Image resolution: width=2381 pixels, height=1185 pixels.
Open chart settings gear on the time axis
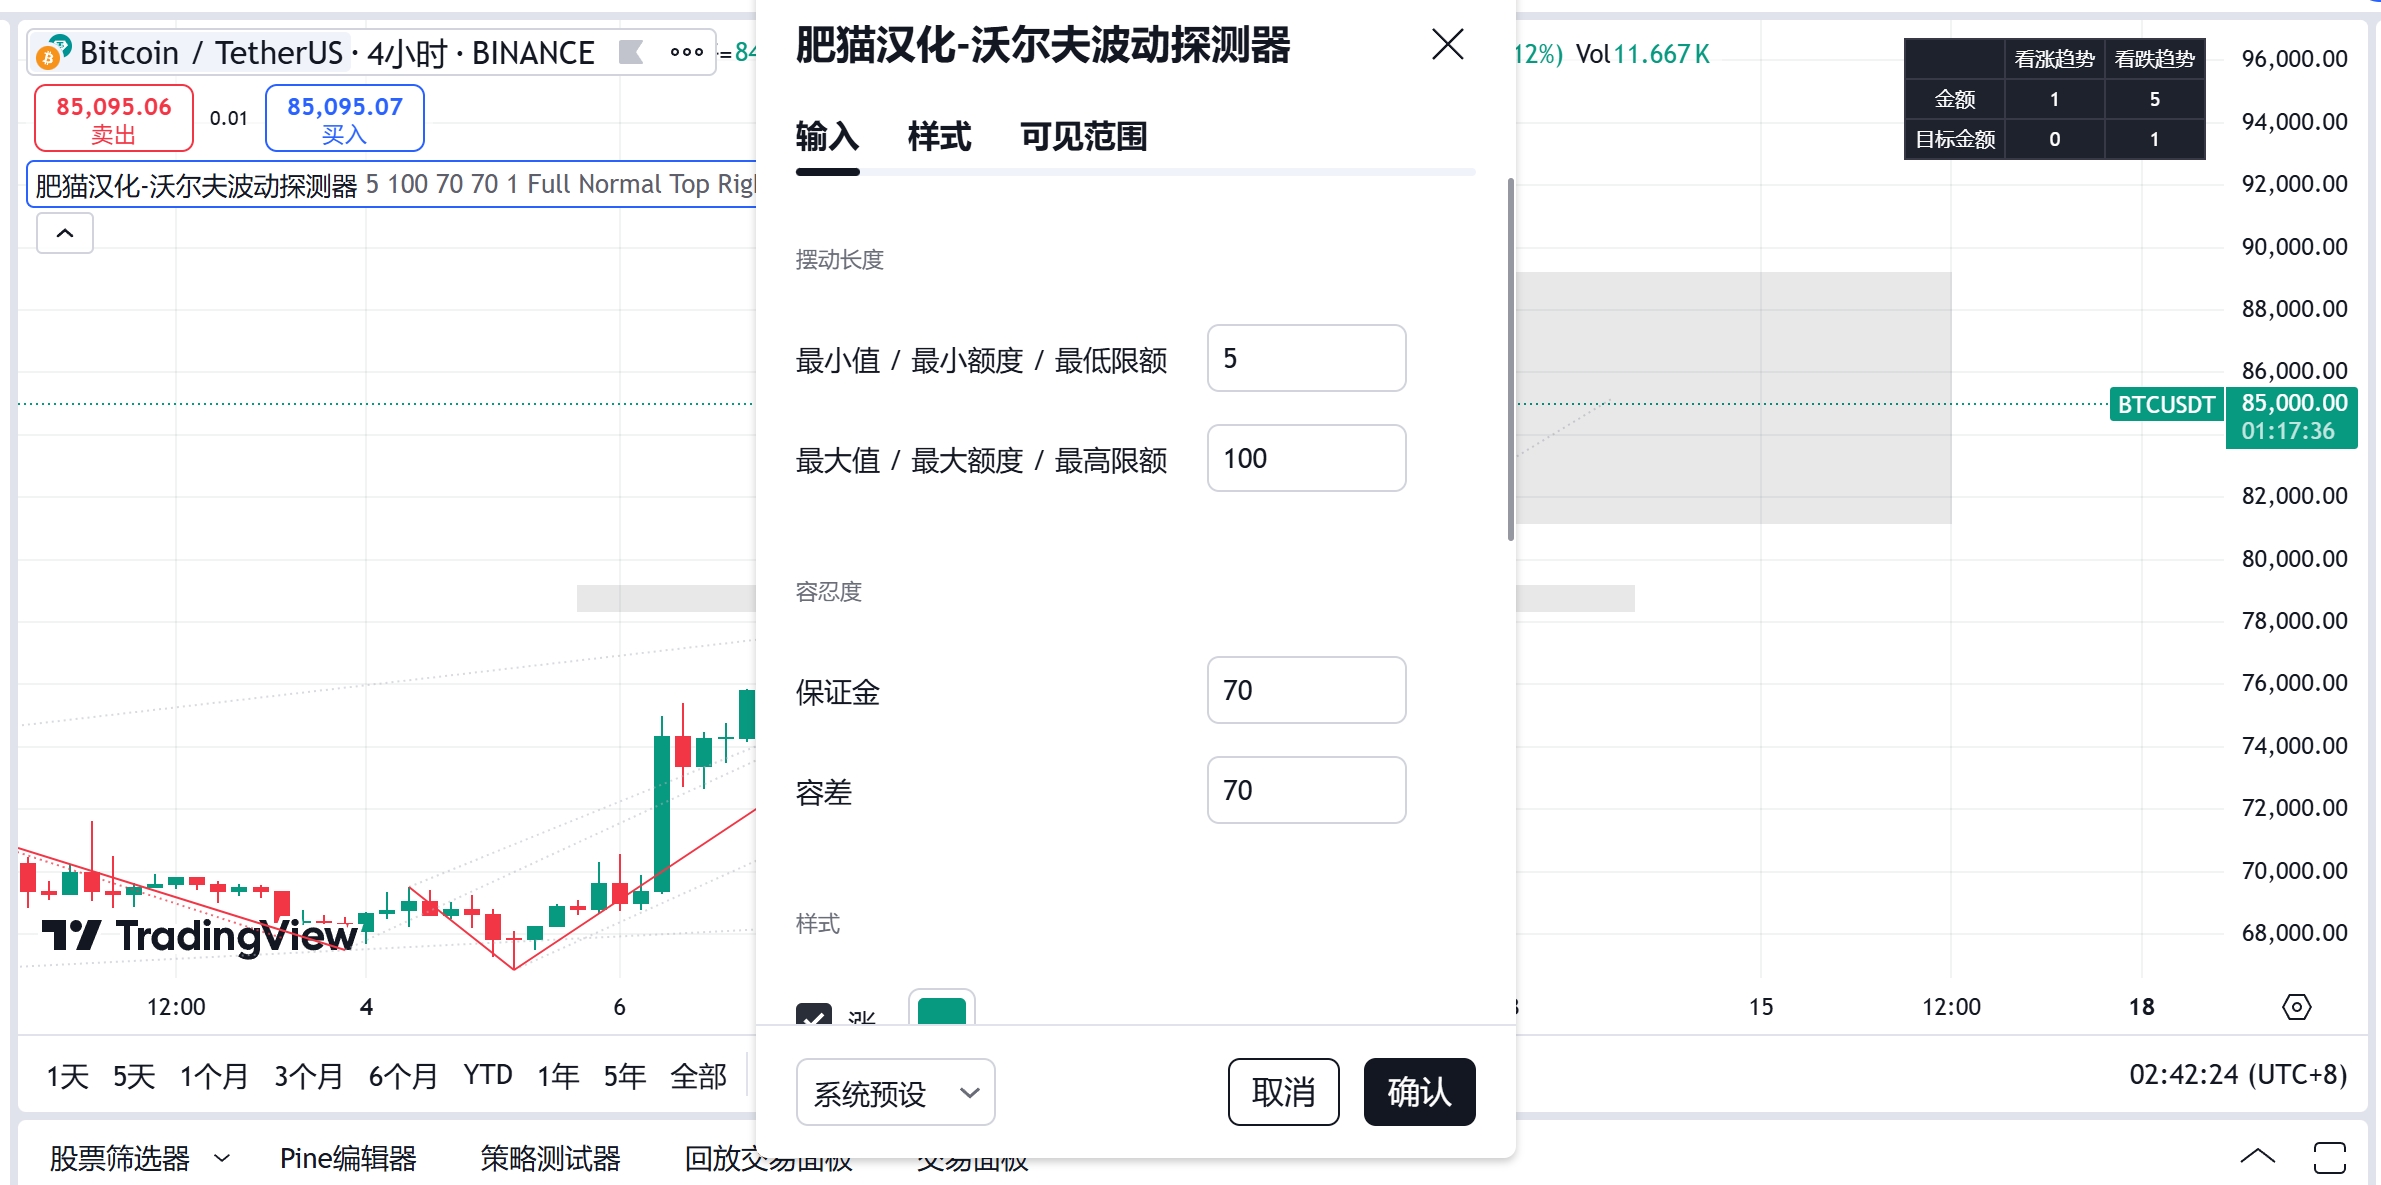pos(2296,1006)
